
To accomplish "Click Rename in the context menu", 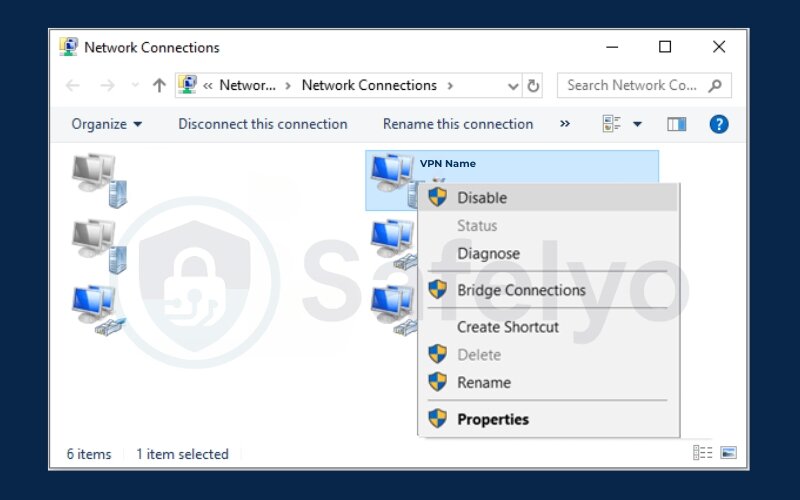I will [484, 382].
